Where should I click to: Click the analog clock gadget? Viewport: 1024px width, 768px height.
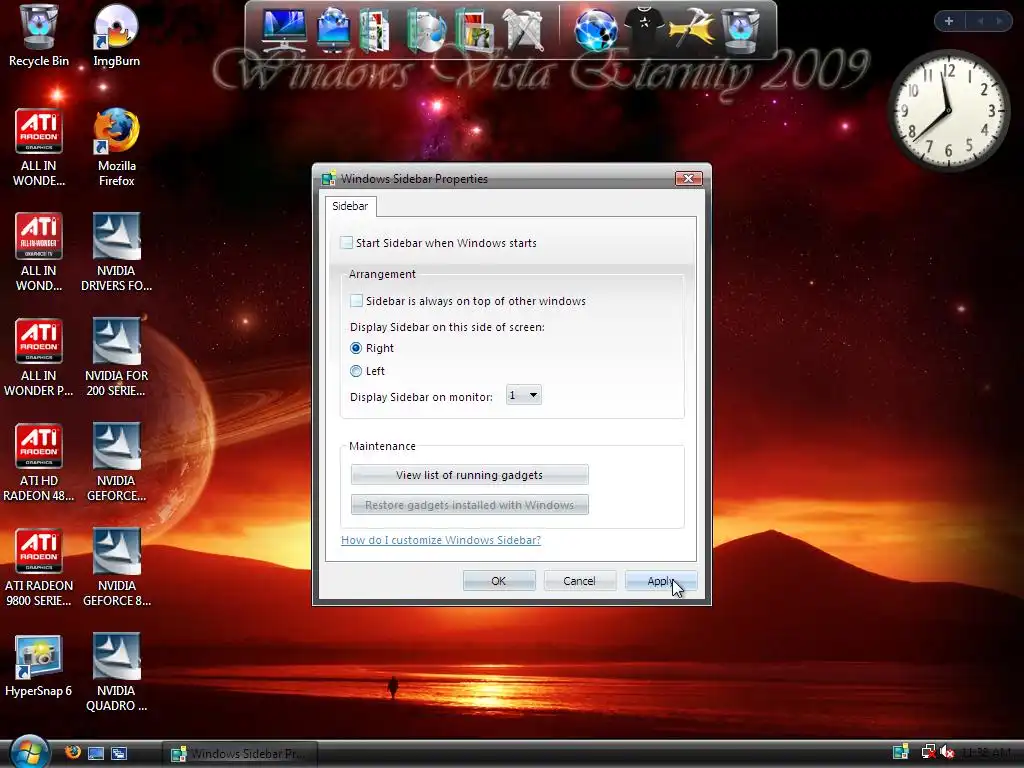948,110
